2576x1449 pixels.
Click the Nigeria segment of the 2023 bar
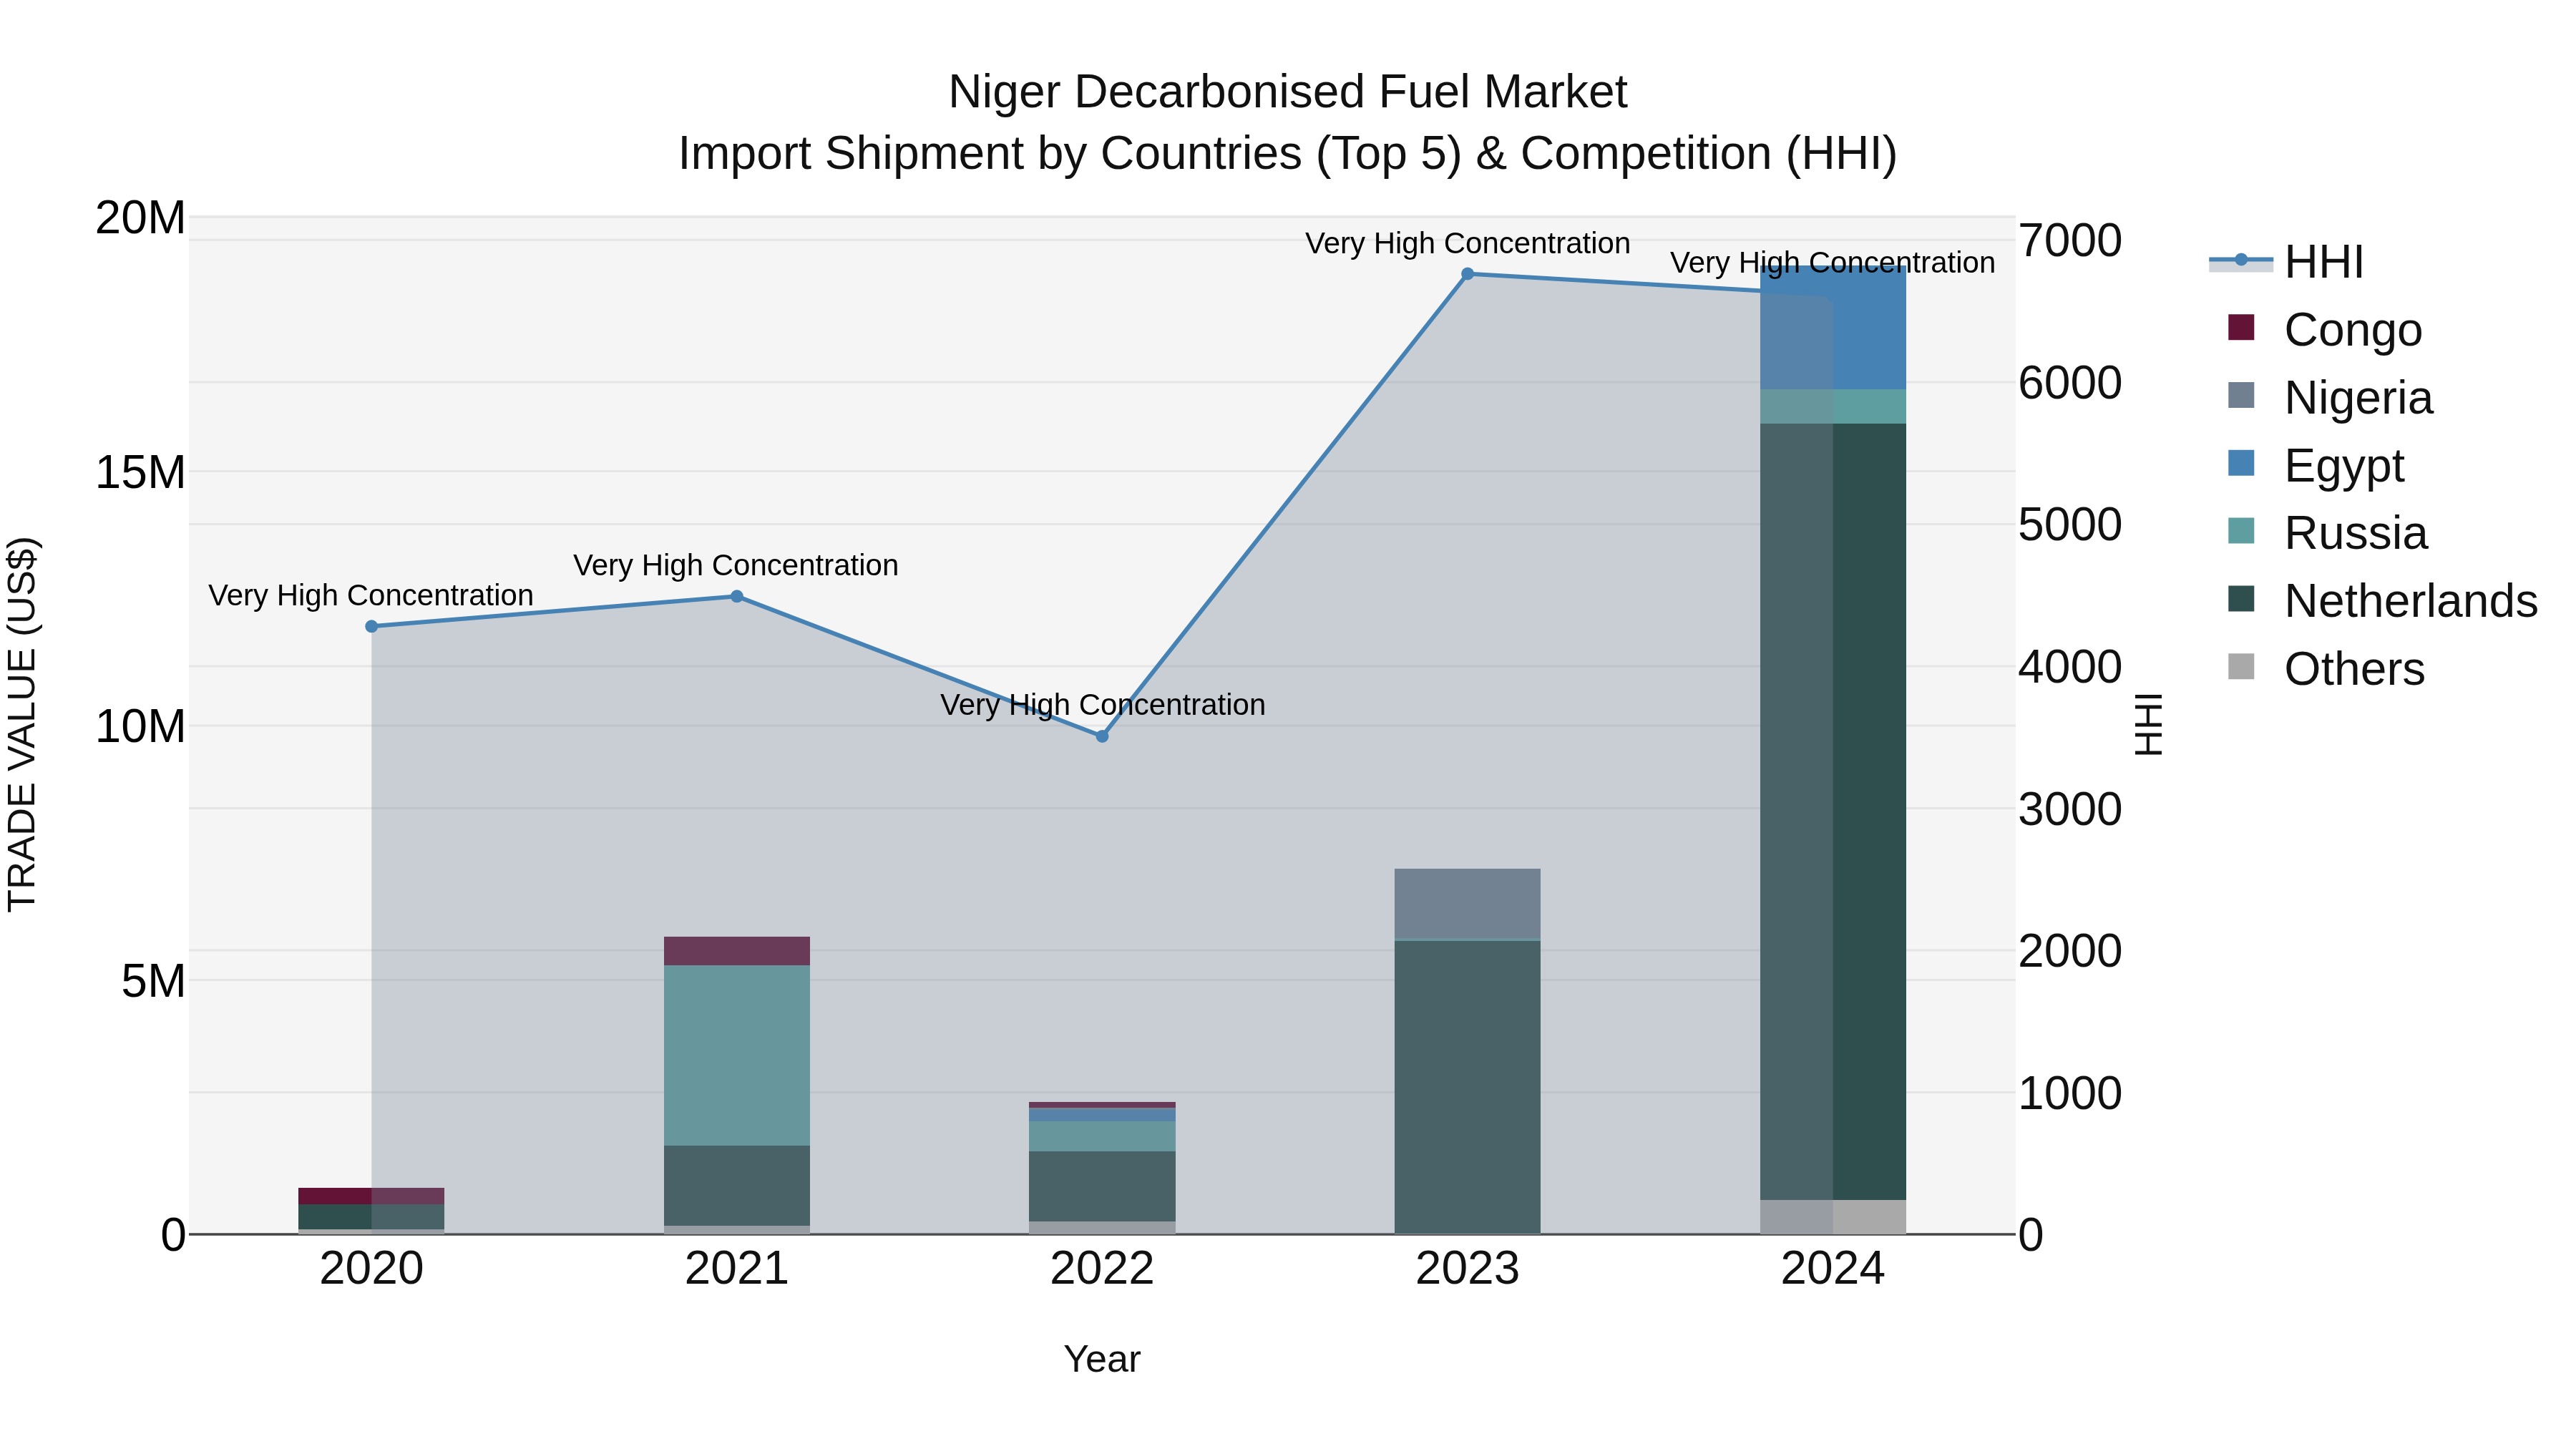tap(1467, 904)
